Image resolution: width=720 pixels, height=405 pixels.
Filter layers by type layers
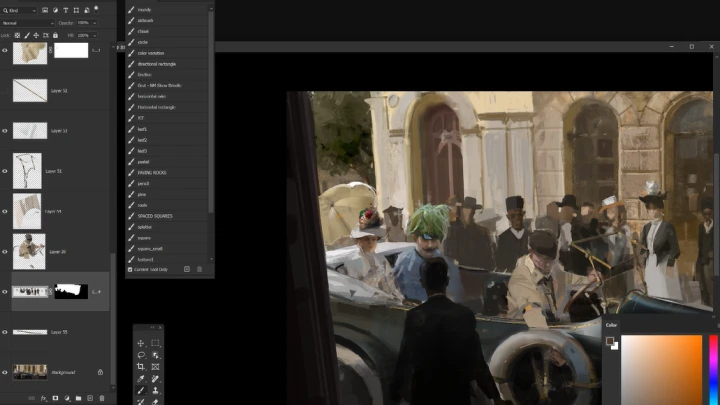(x=66, y=10)
